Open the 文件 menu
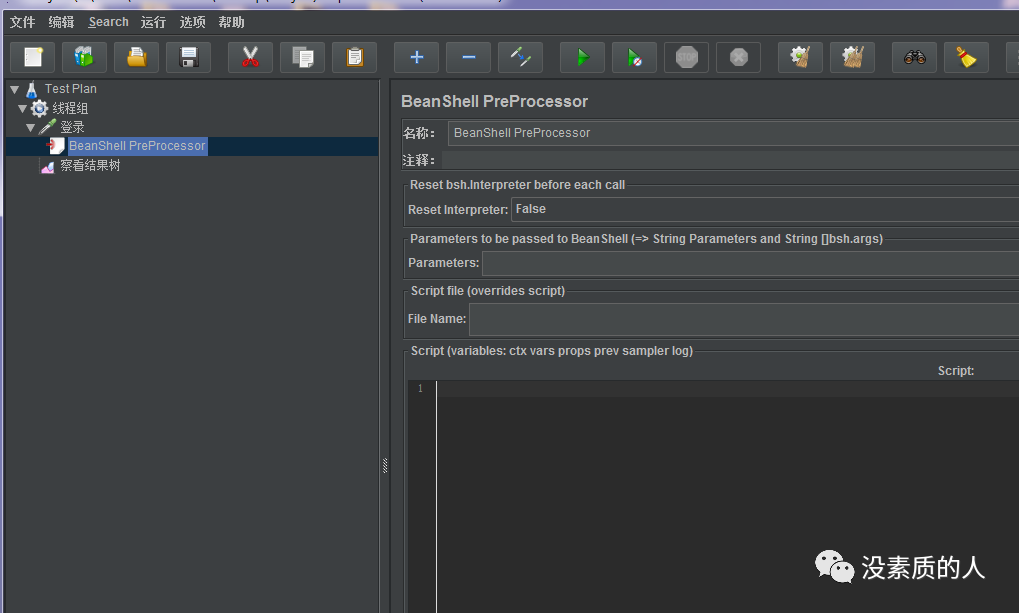This screenshot has height=613, width=1019. (22, 22)
